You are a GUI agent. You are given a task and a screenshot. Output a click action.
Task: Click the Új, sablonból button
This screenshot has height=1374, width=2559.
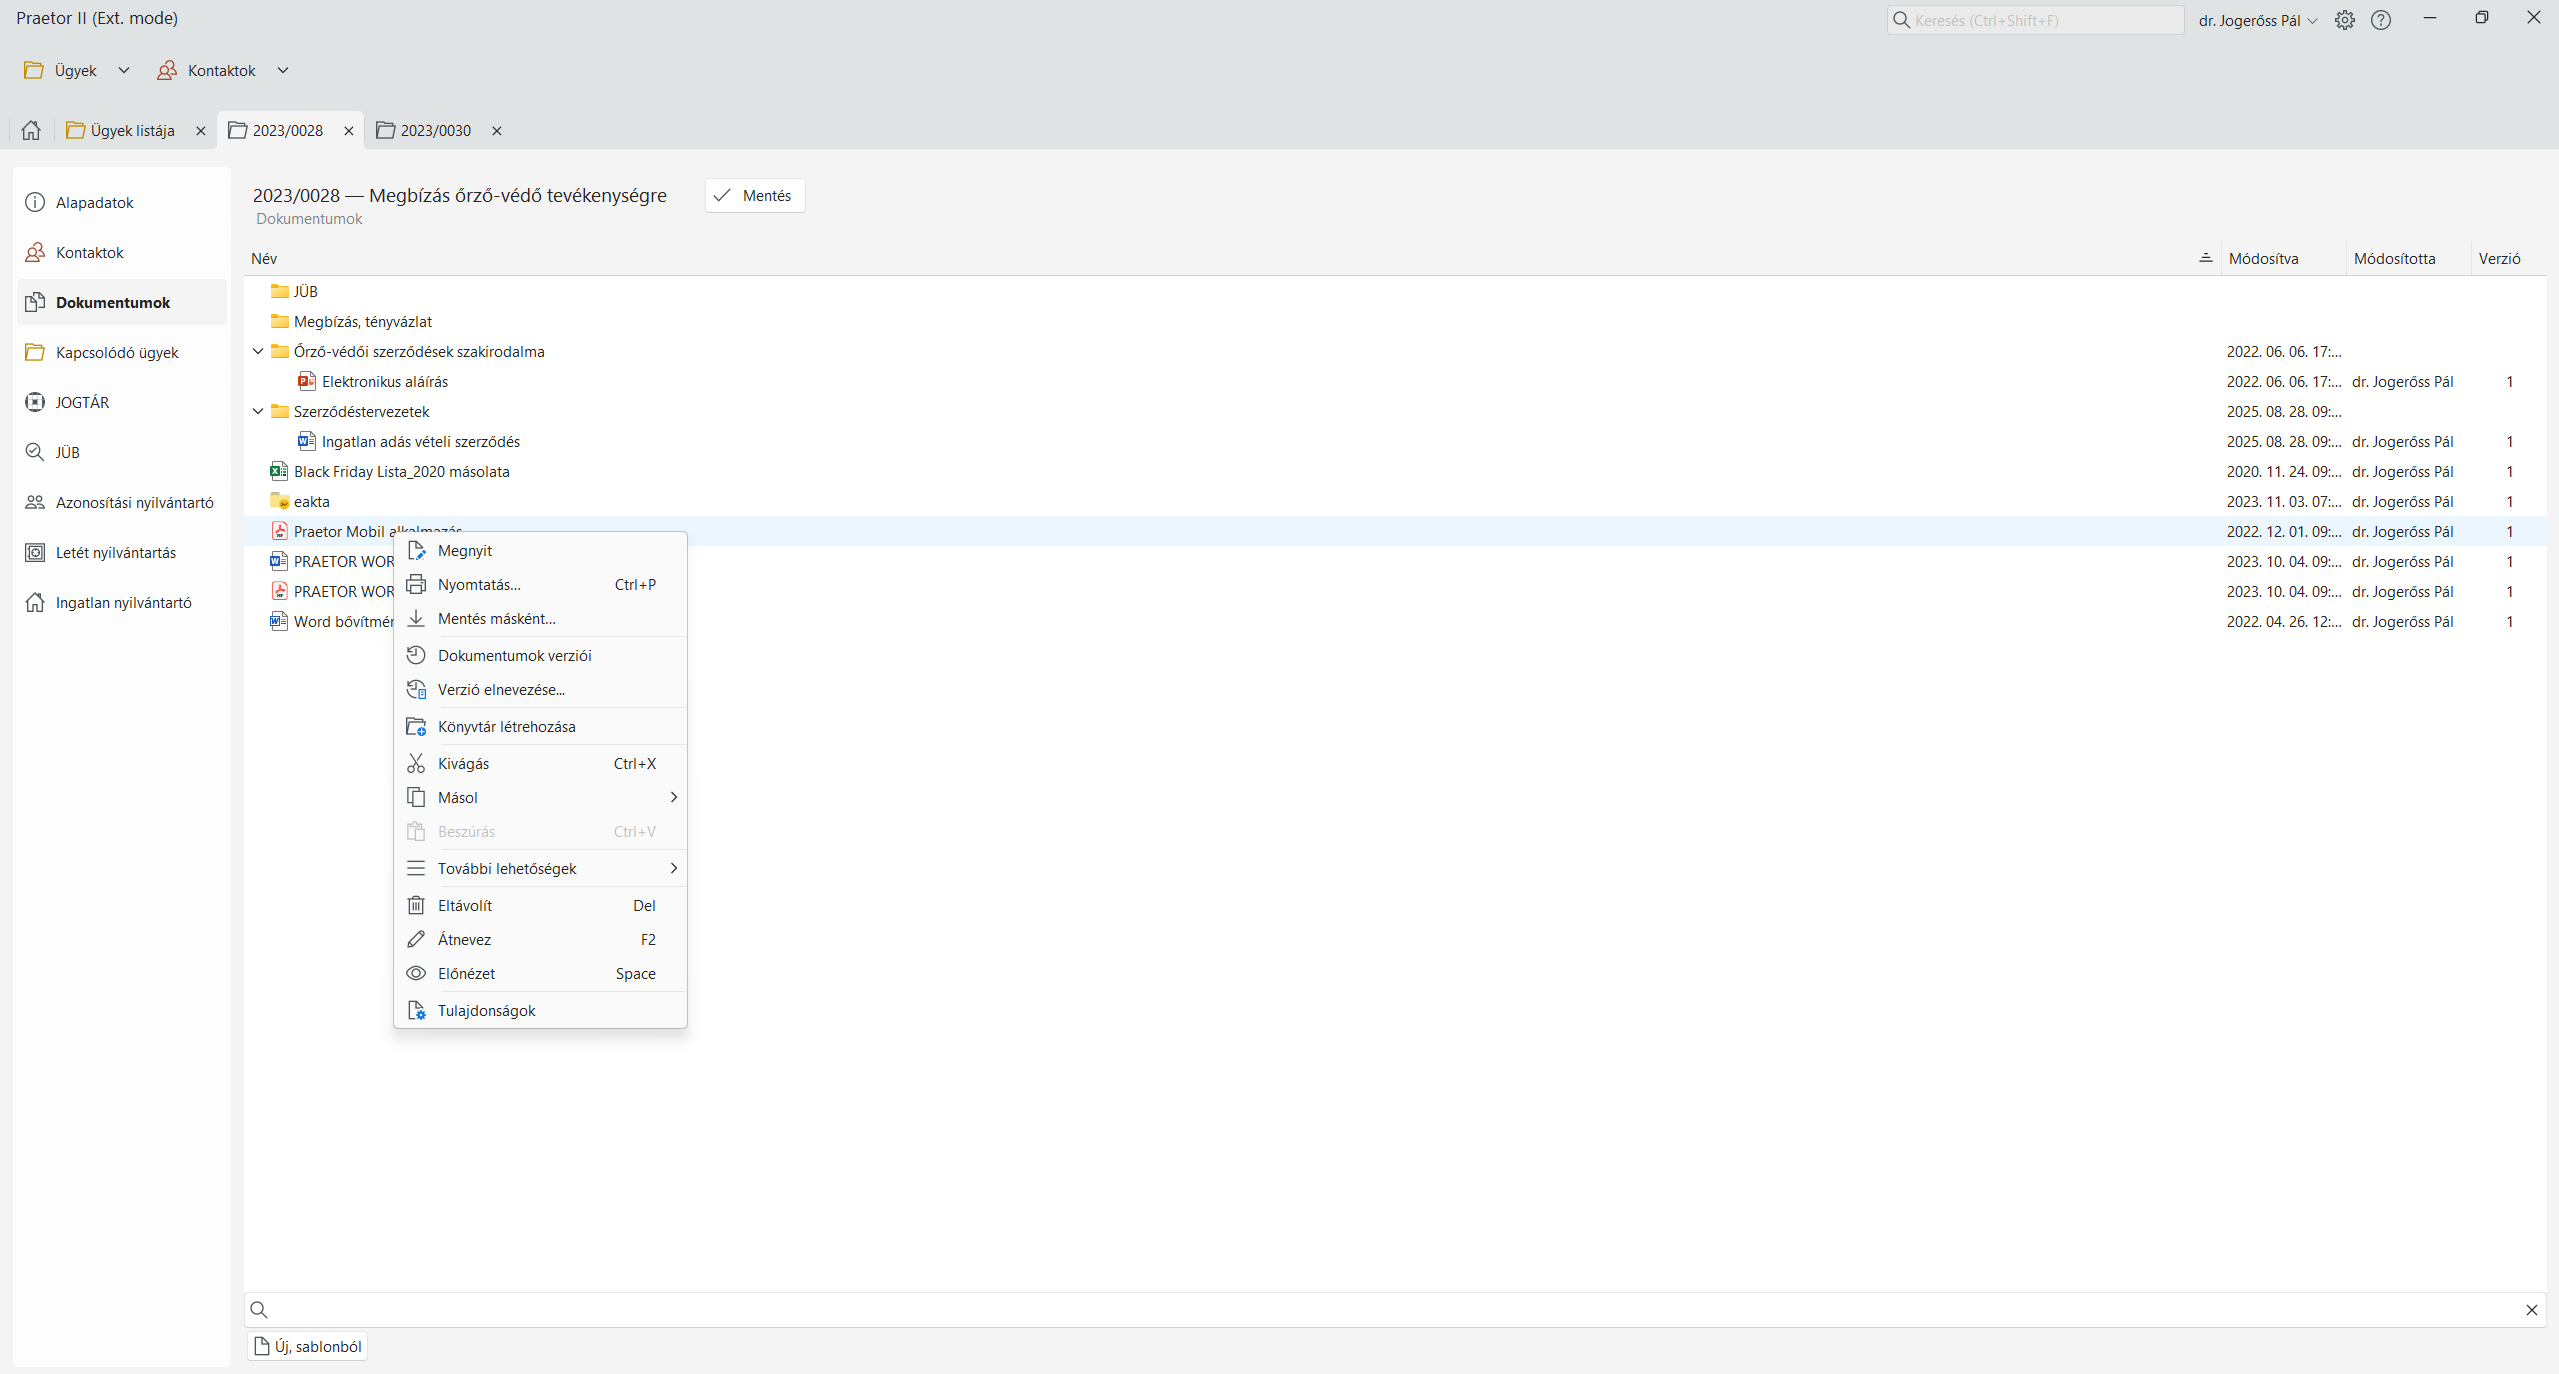[308, 1346]
